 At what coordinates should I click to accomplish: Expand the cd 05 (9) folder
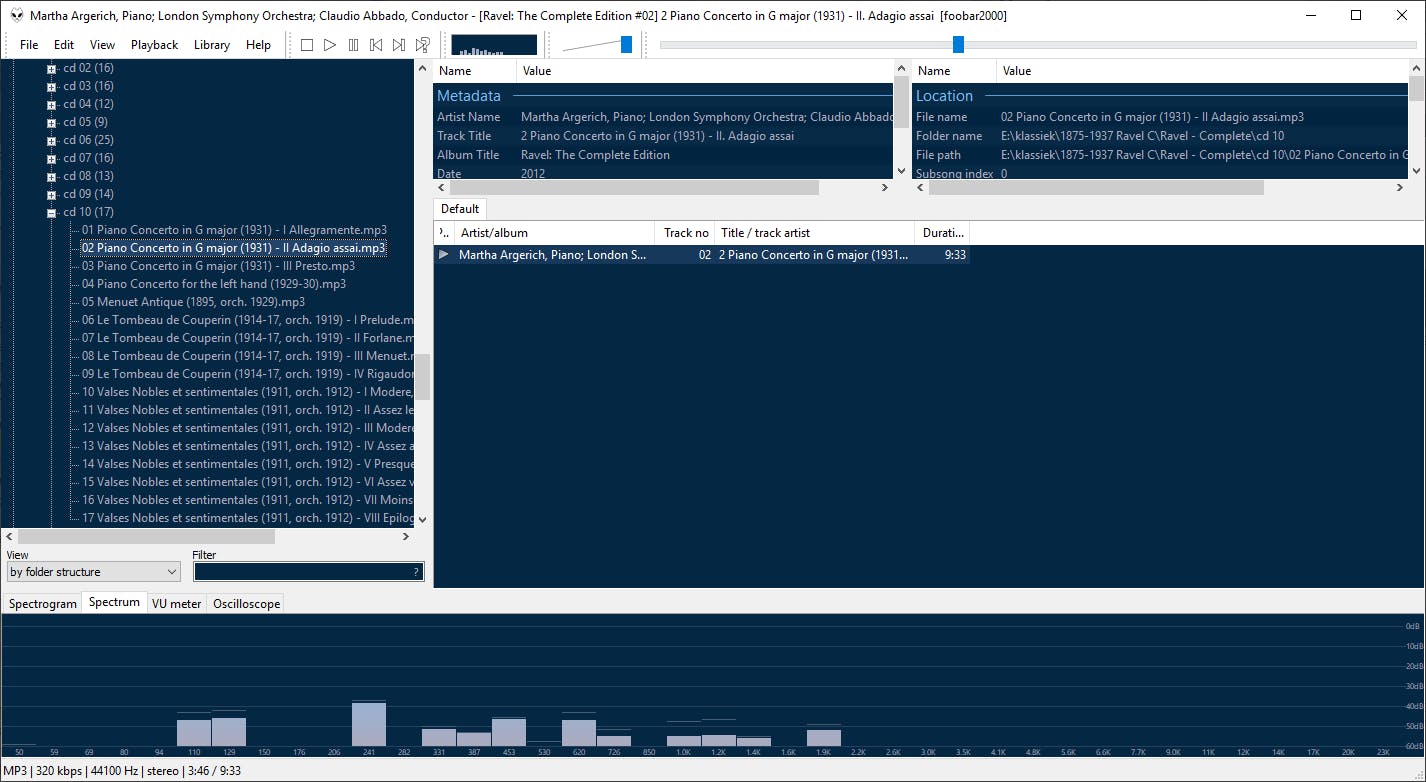click(x=51, y=123)
